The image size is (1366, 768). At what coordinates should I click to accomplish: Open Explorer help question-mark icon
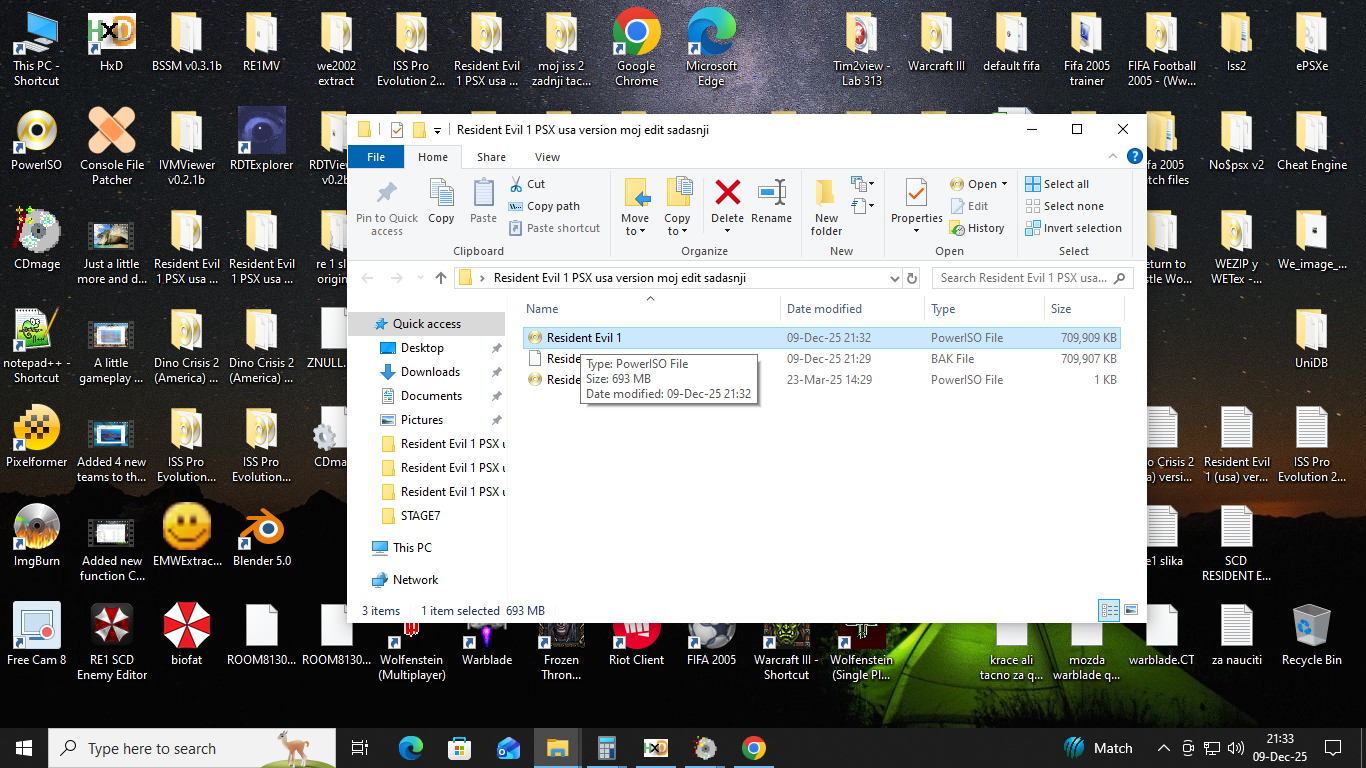pos(1134,156)
